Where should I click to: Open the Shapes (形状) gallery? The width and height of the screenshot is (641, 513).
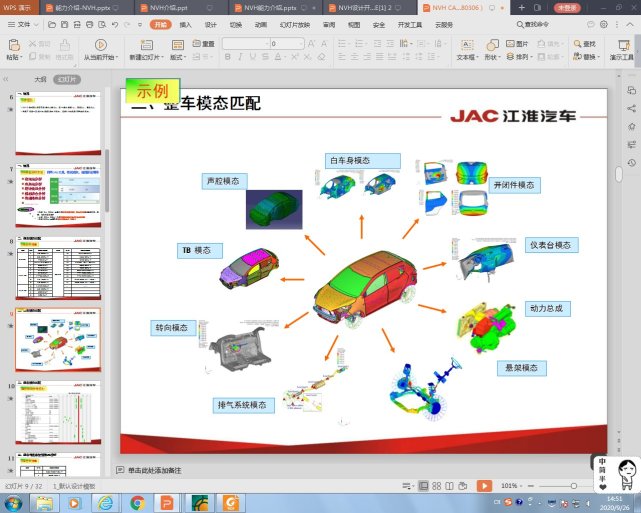[x=492, y=49]
